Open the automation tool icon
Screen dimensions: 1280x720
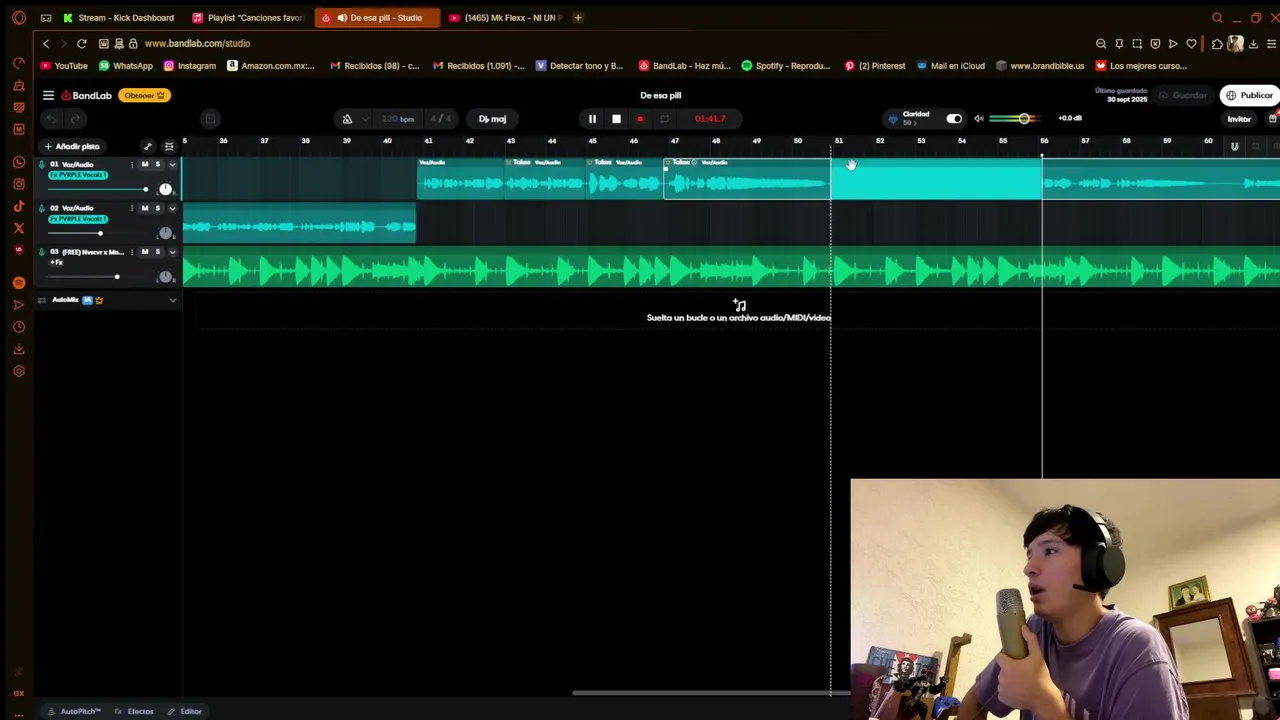coord(147,146)
